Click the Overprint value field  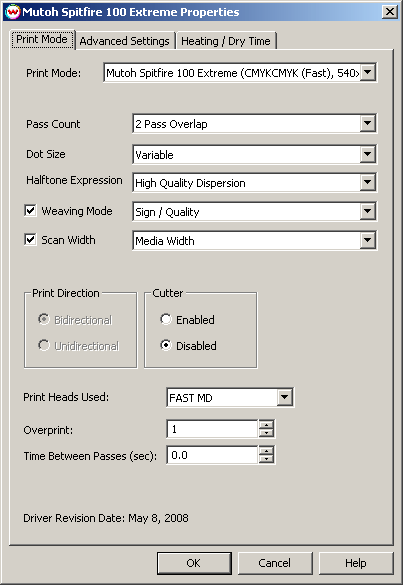tap(212, 429)
